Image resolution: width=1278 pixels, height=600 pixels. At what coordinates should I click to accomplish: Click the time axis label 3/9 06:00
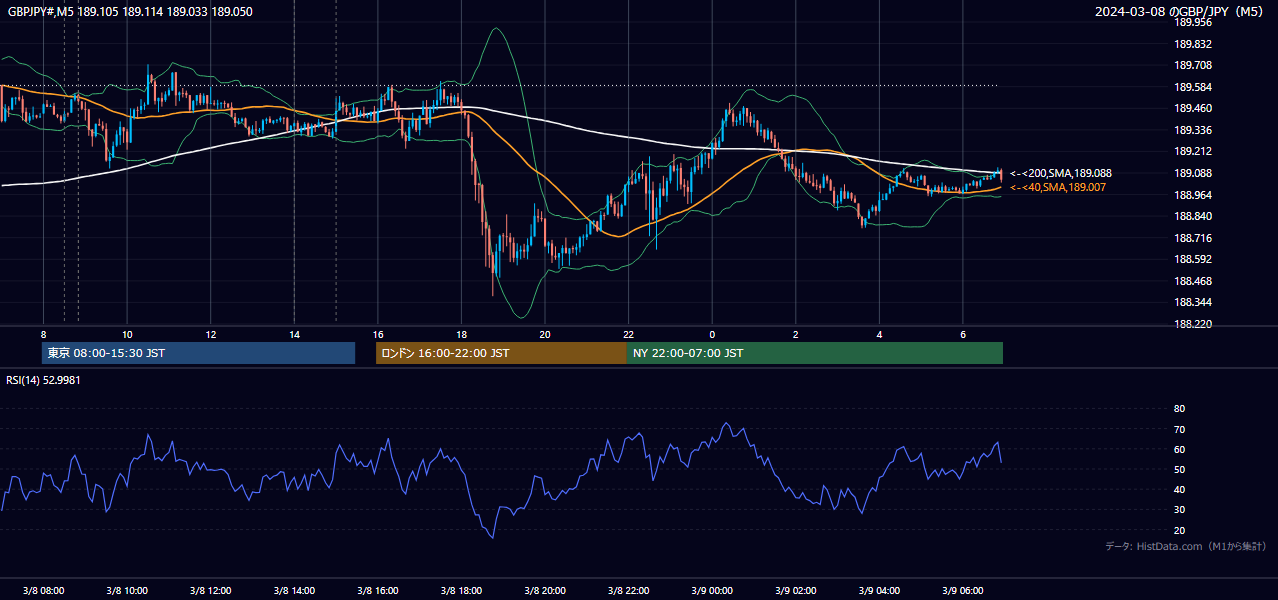point(963,590)
